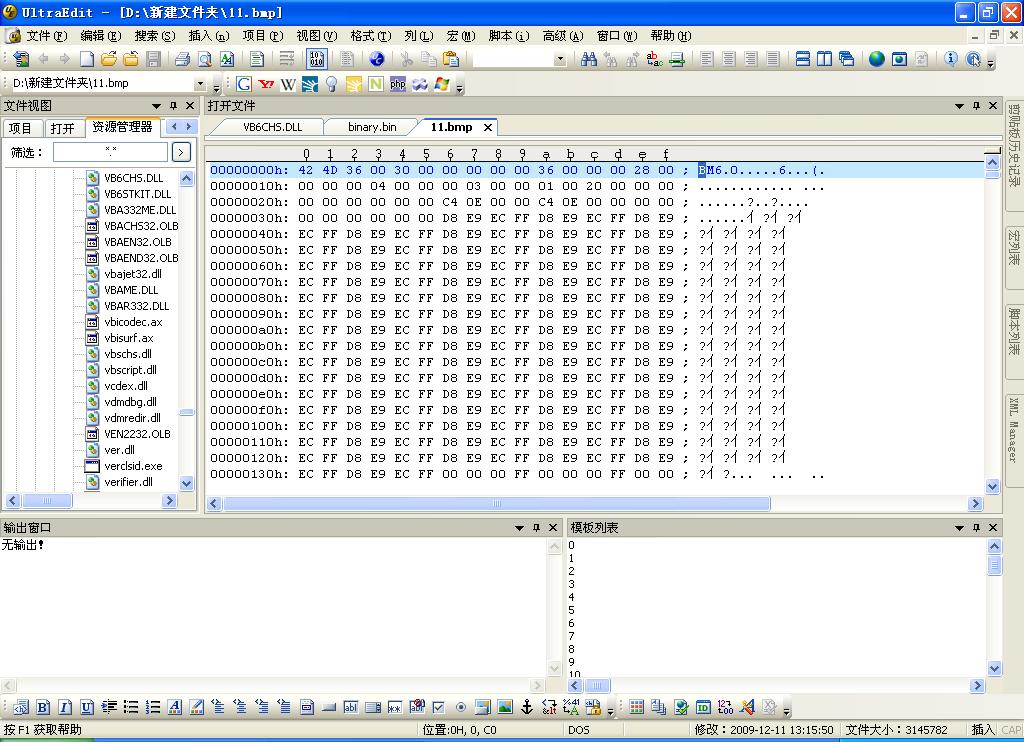1024x742 pixels.
Task: Pin the 文件视图 panel
Action: point(173,106)
